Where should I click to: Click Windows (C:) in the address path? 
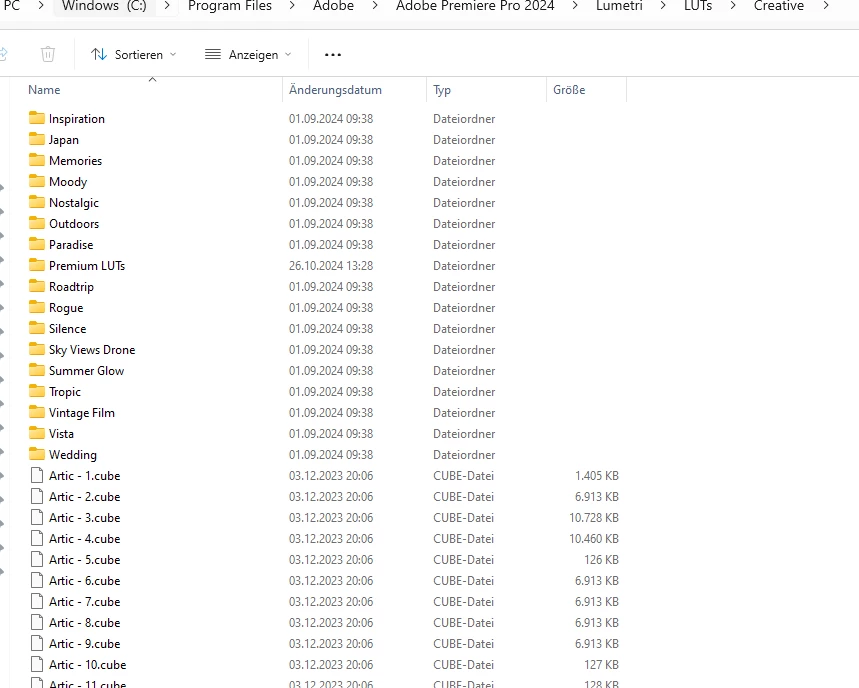coord(104,6)
